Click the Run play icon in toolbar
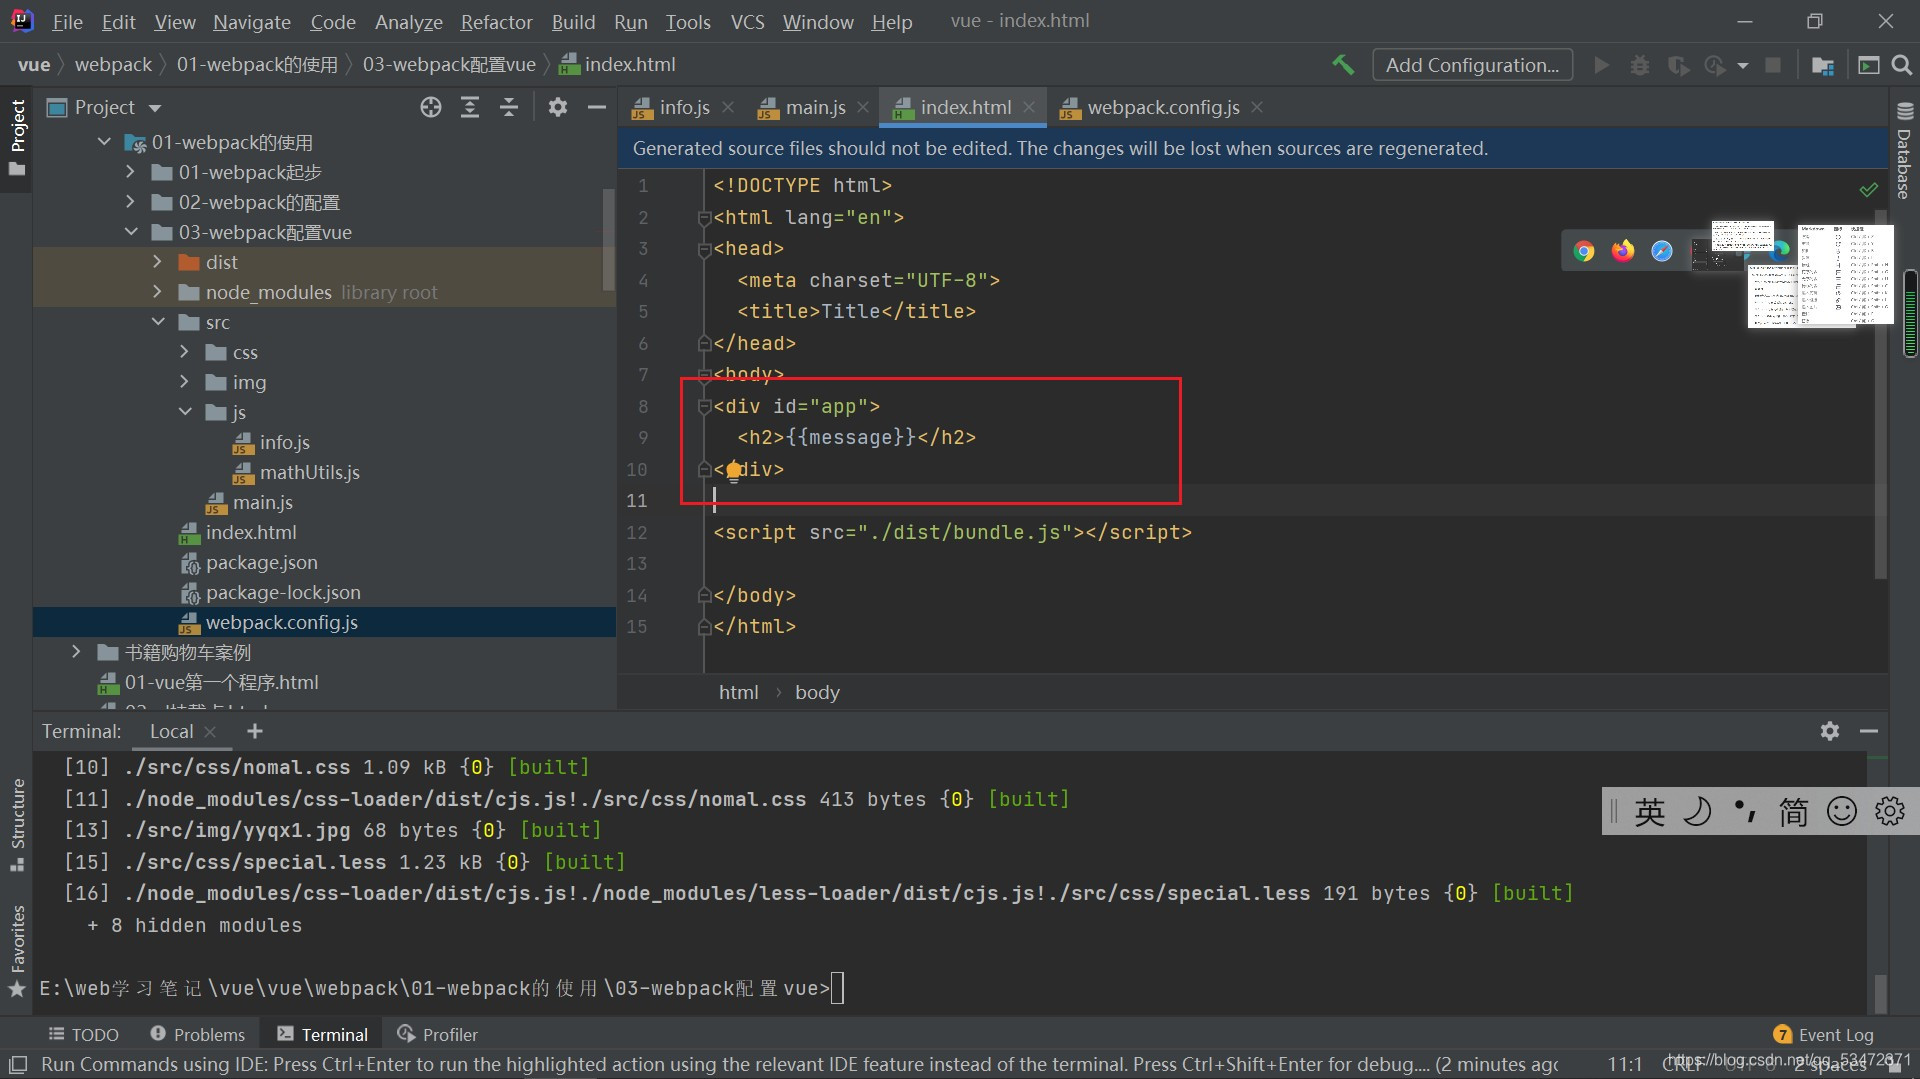 pyautogui.click(x=1602, y=65)
